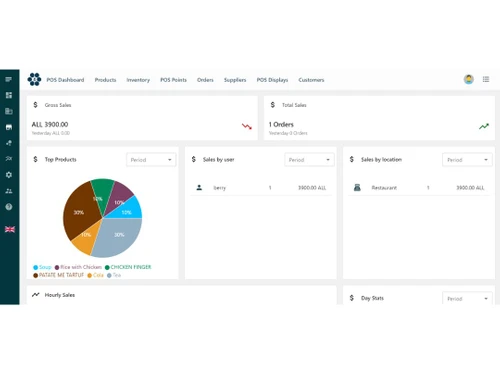
Task: Toggle PATATE ME TARTUF legend entry
Action: click(58, 275)
